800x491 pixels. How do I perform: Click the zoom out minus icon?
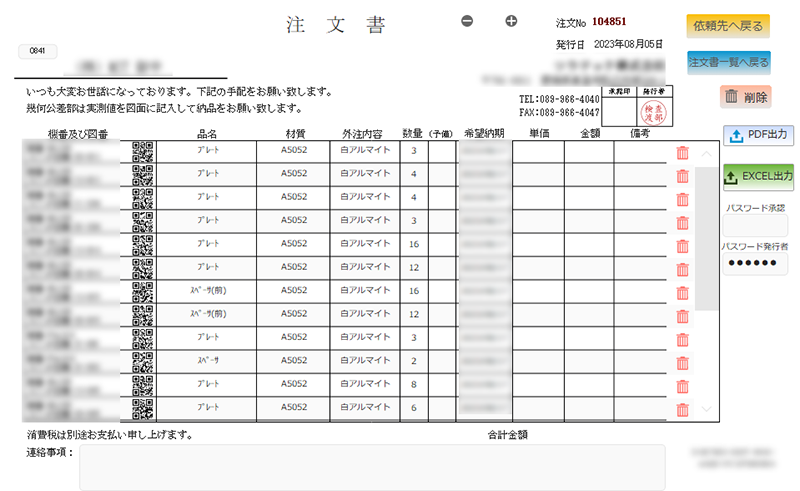[x=467, y=21]
